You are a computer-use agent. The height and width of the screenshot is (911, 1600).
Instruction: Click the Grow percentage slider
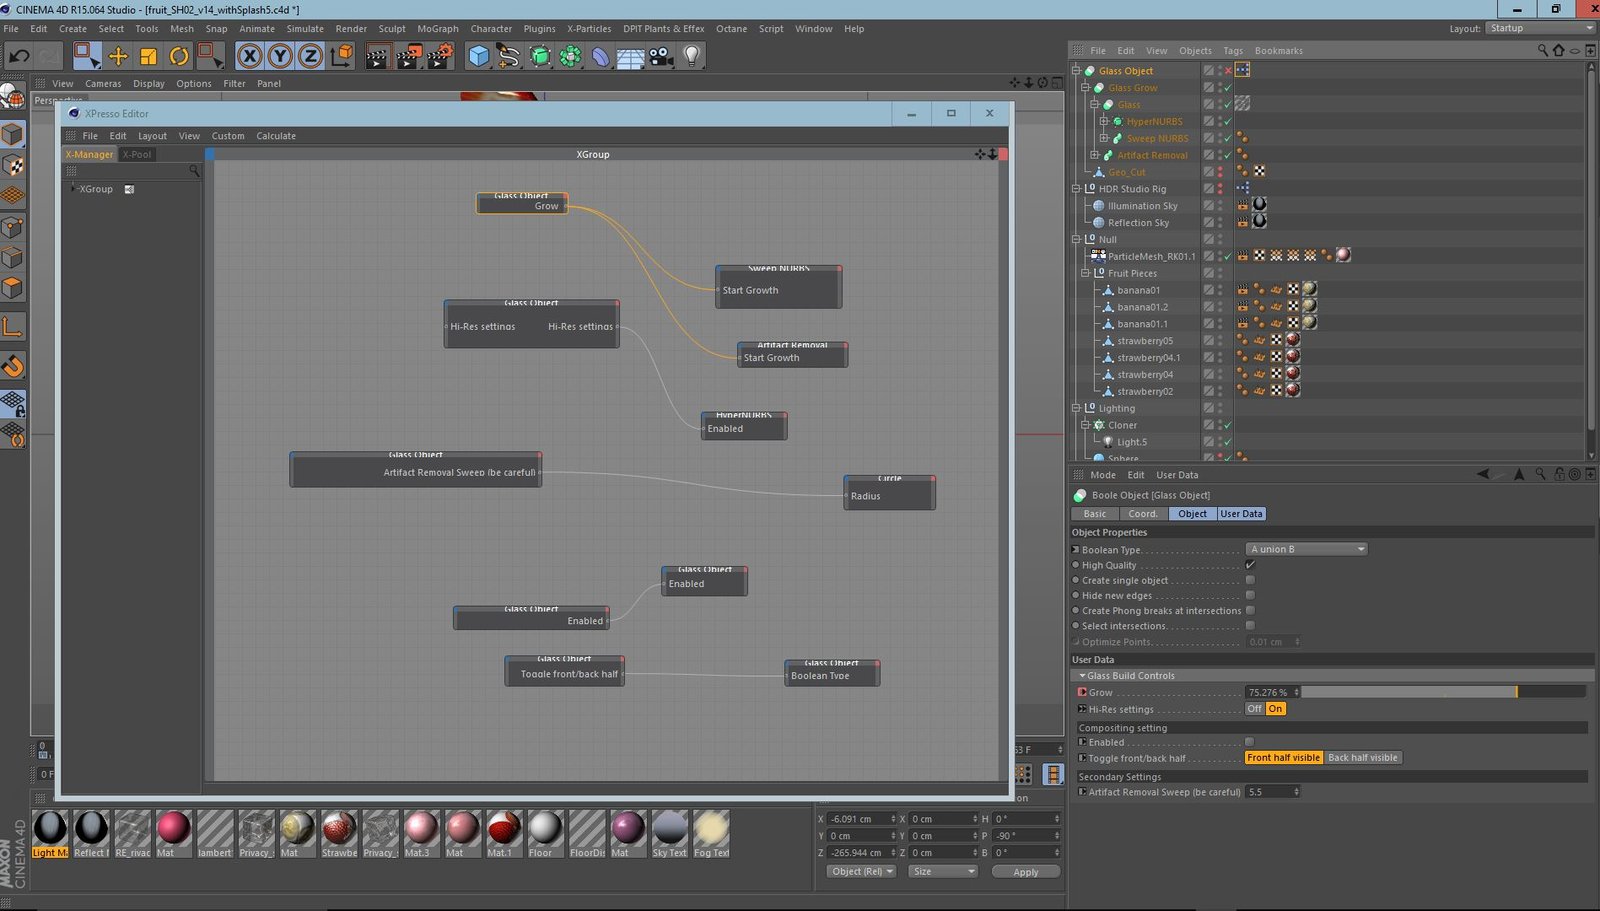click(x=1442, y=692)
